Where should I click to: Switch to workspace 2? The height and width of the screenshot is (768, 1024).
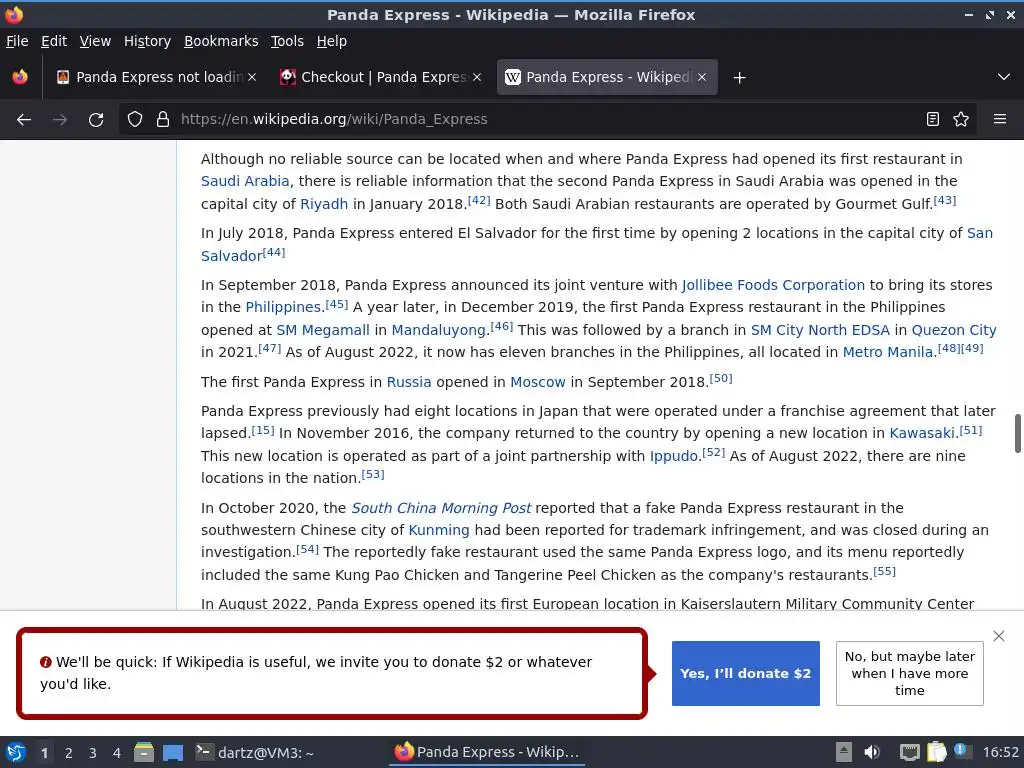[69, 753]
